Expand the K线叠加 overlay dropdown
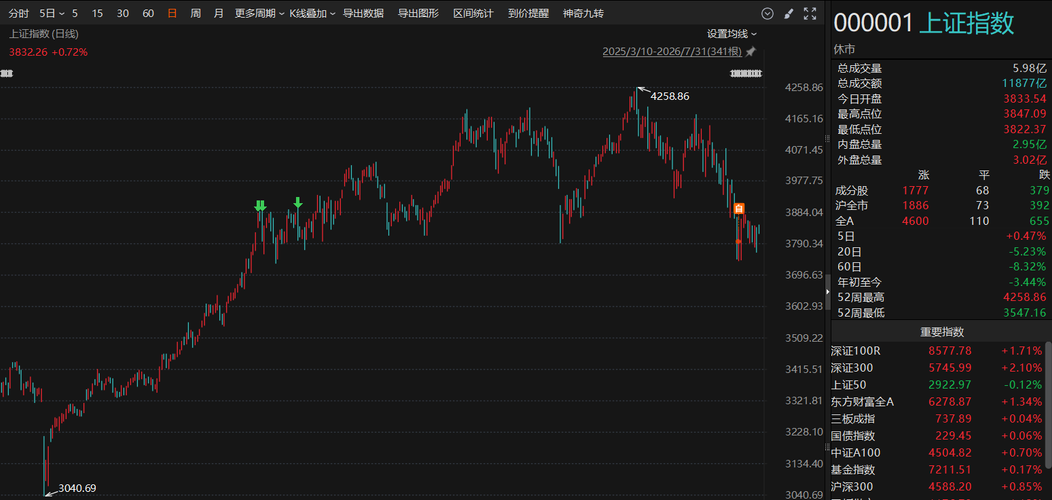Viewport: 1052px width, 500px height. 313,13
